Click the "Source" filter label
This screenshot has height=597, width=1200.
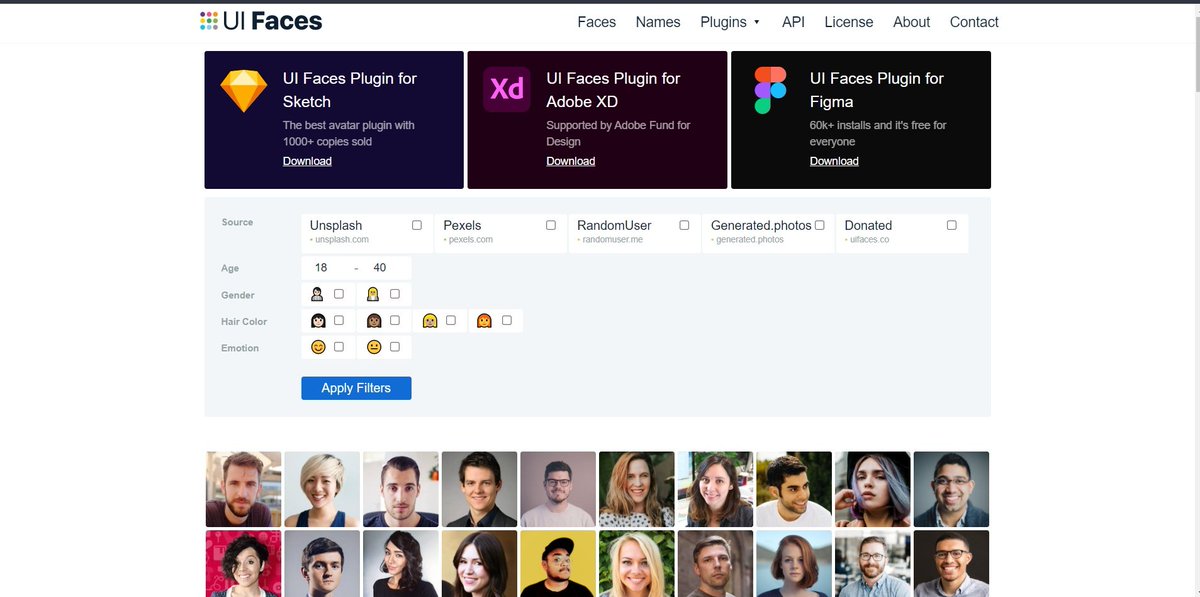click(237, 222)
